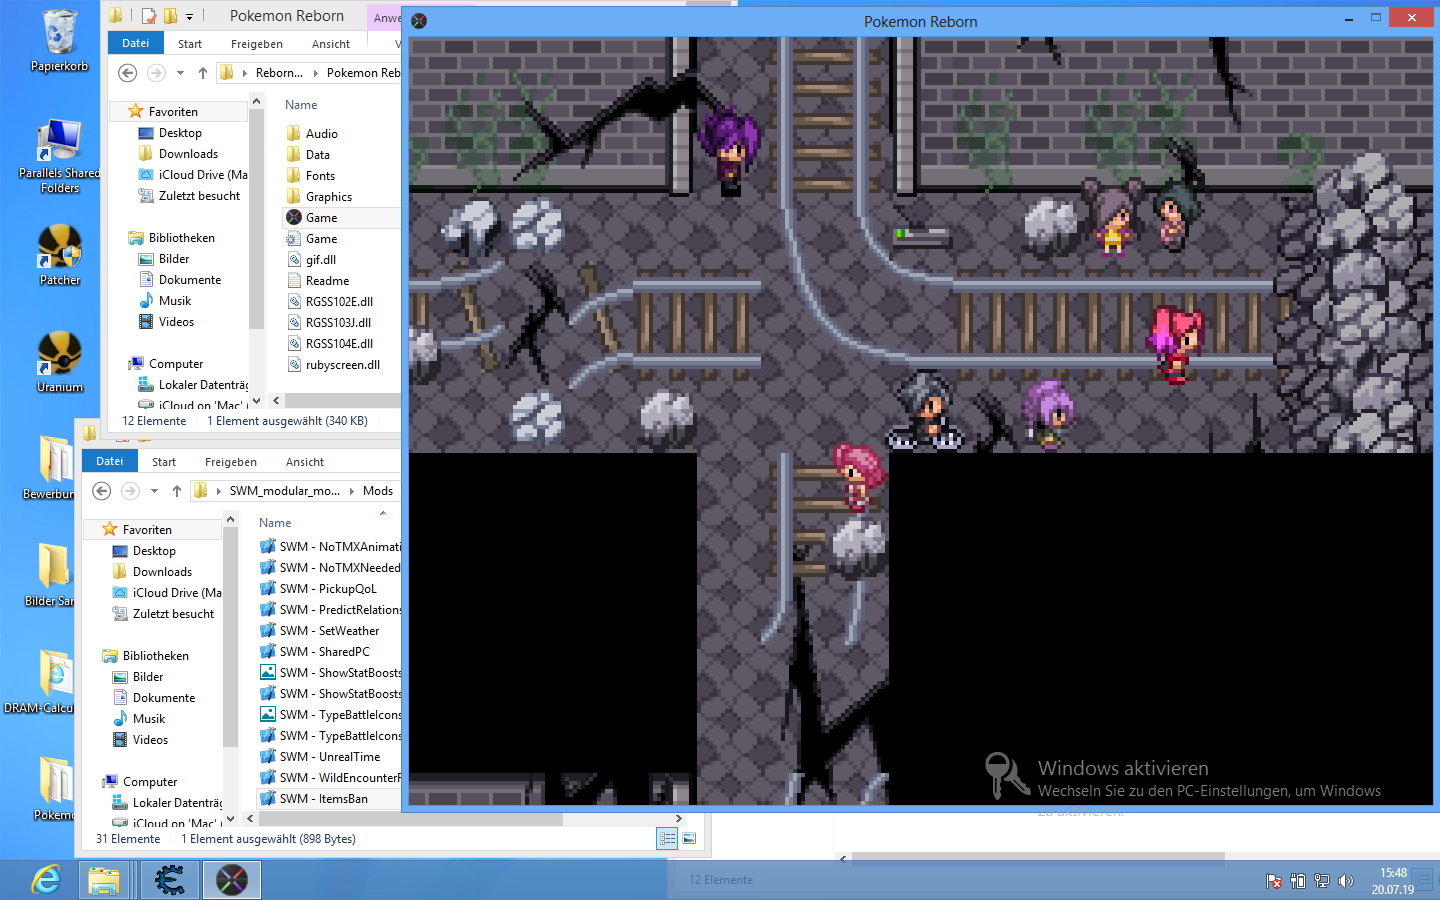The image size is (1440, 900).
Task: Select the Game application file
Action: [x=321, y=218]
